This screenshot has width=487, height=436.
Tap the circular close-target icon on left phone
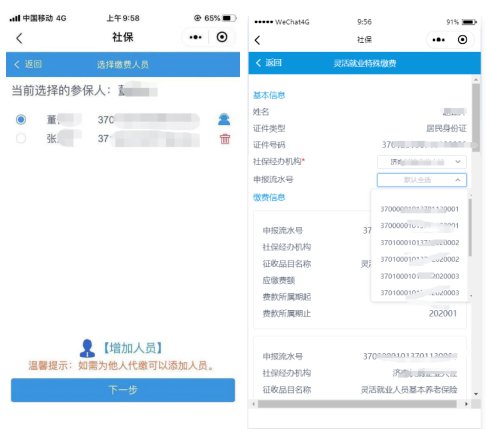coord(222,37)
